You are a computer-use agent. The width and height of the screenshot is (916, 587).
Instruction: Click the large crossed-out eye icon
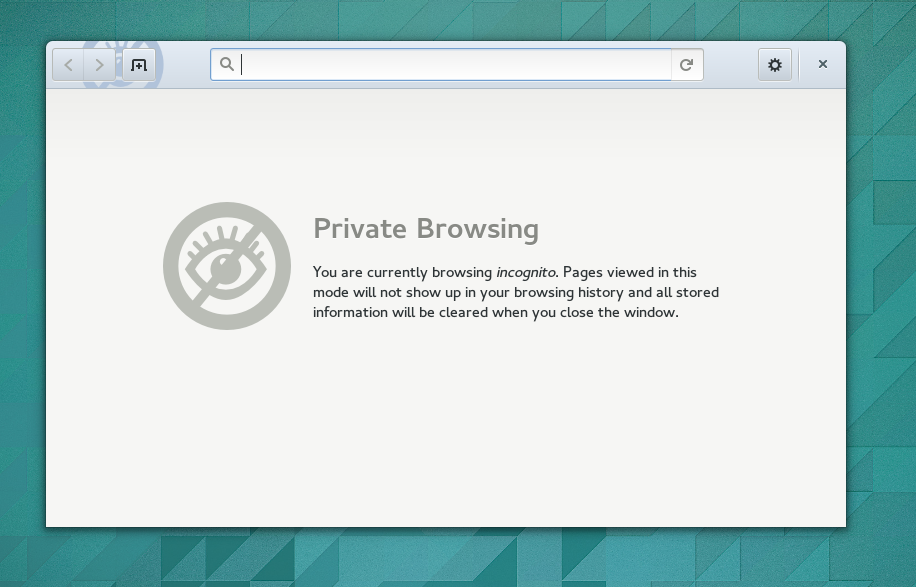(227, 266)
